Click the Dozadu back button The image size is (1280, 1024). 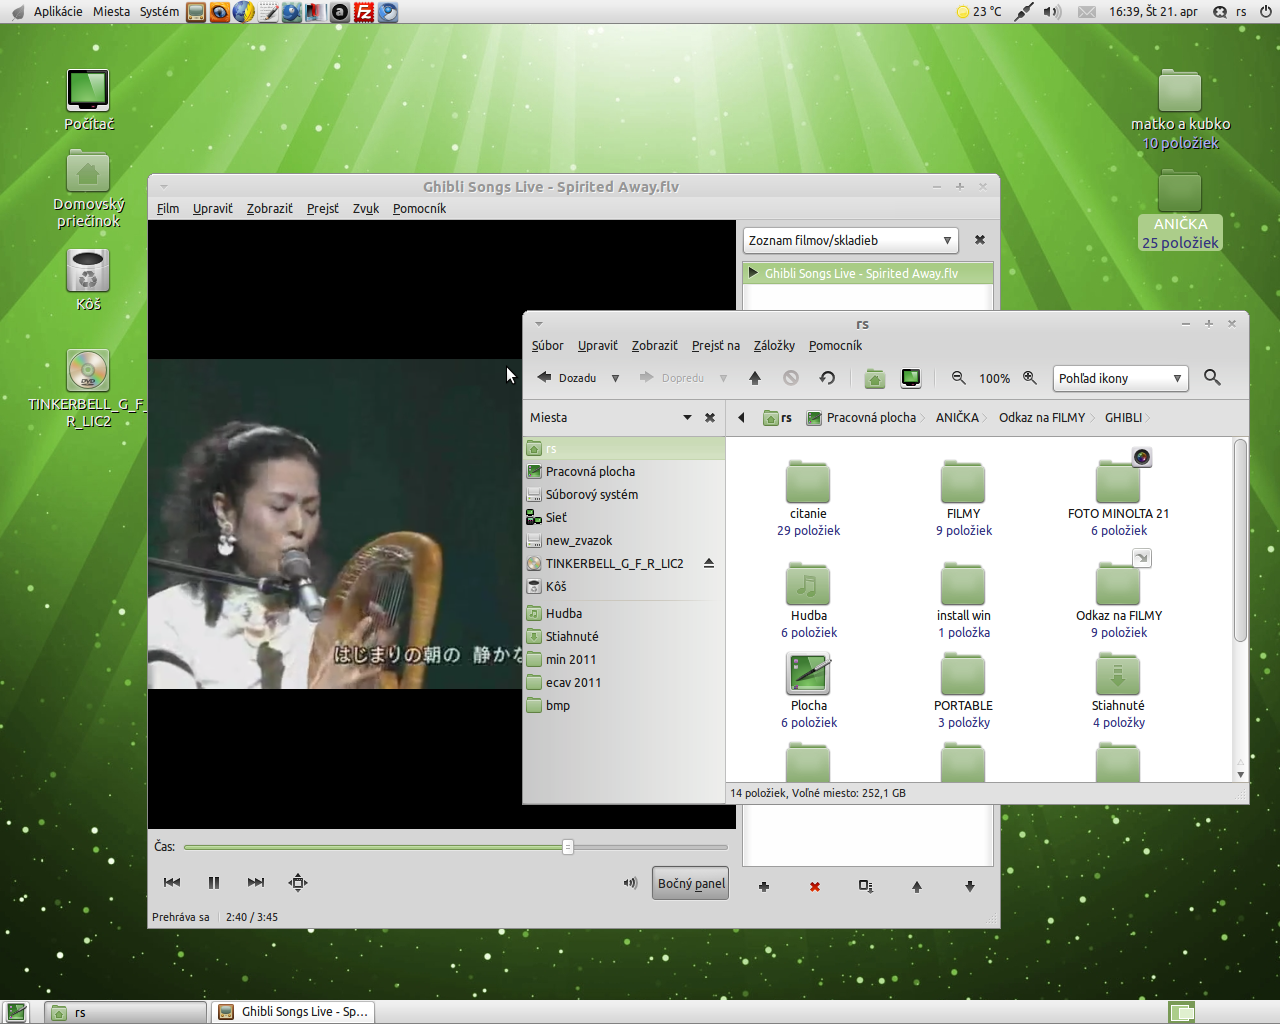pos(567,378)
